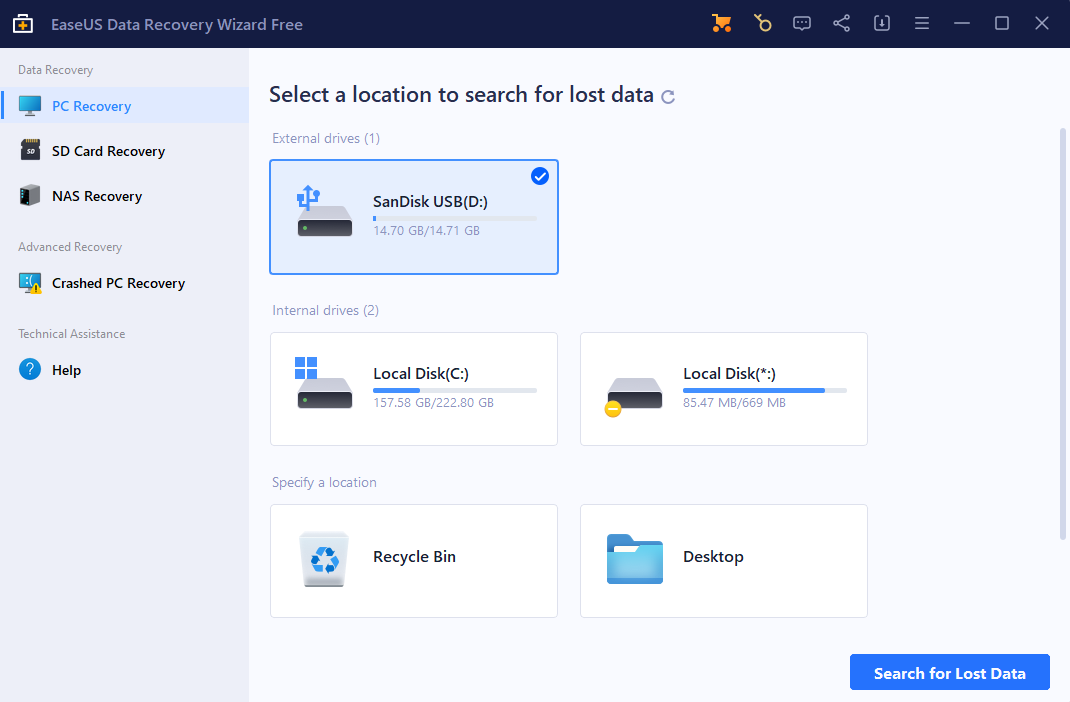Click Search for Lost Data button
This screenshot has height=702, width=1070.
point(949,673)
